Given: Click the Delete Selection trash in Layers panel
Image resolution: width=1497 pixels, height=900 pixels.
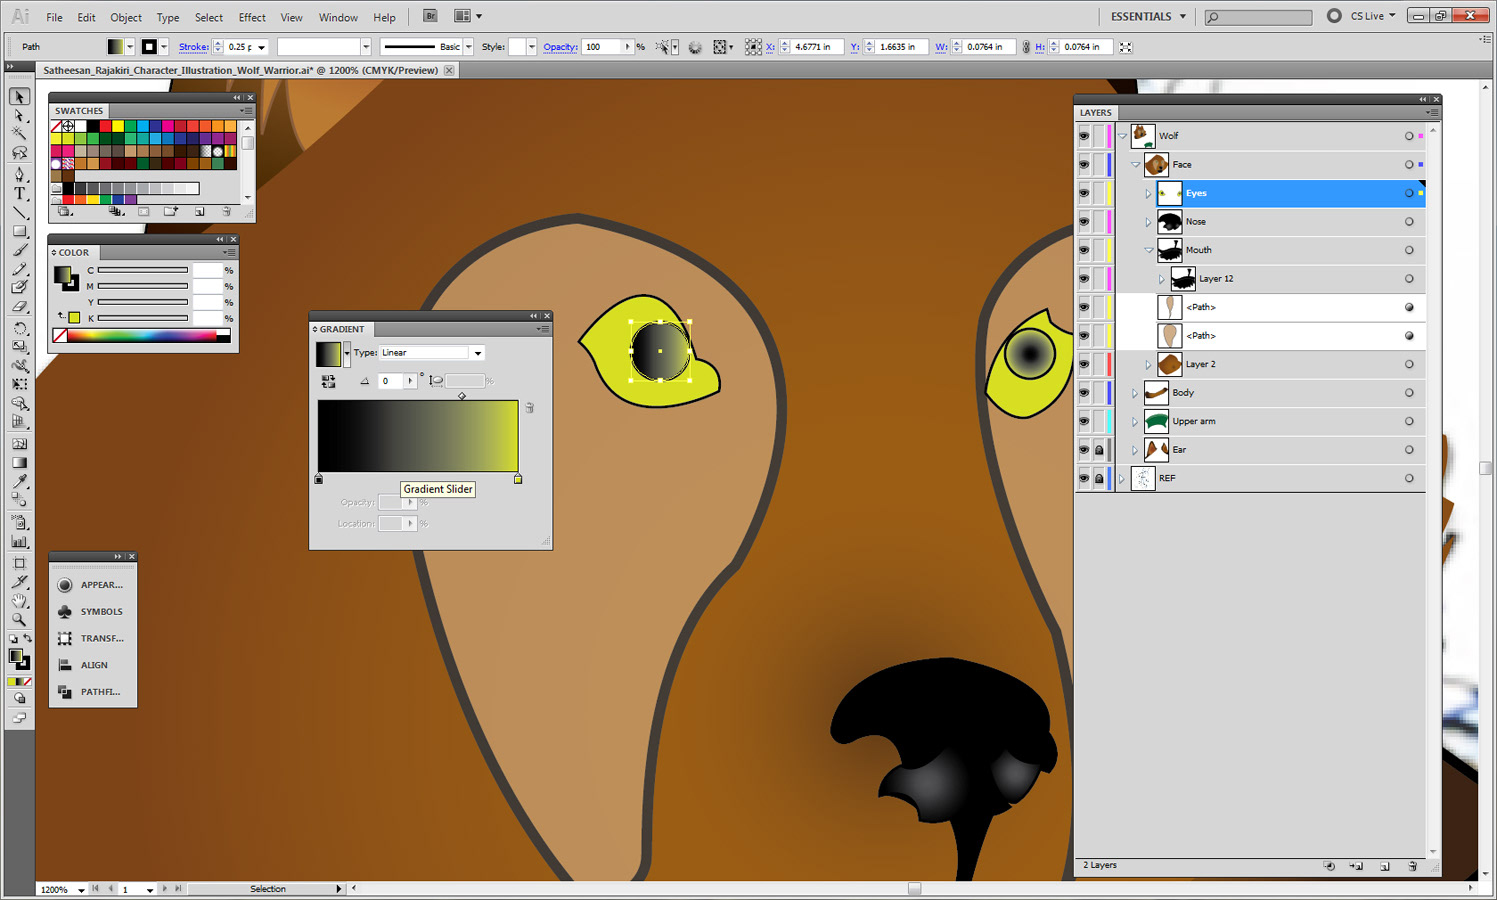Looking at the screenshot, I should coord(1412,866).
